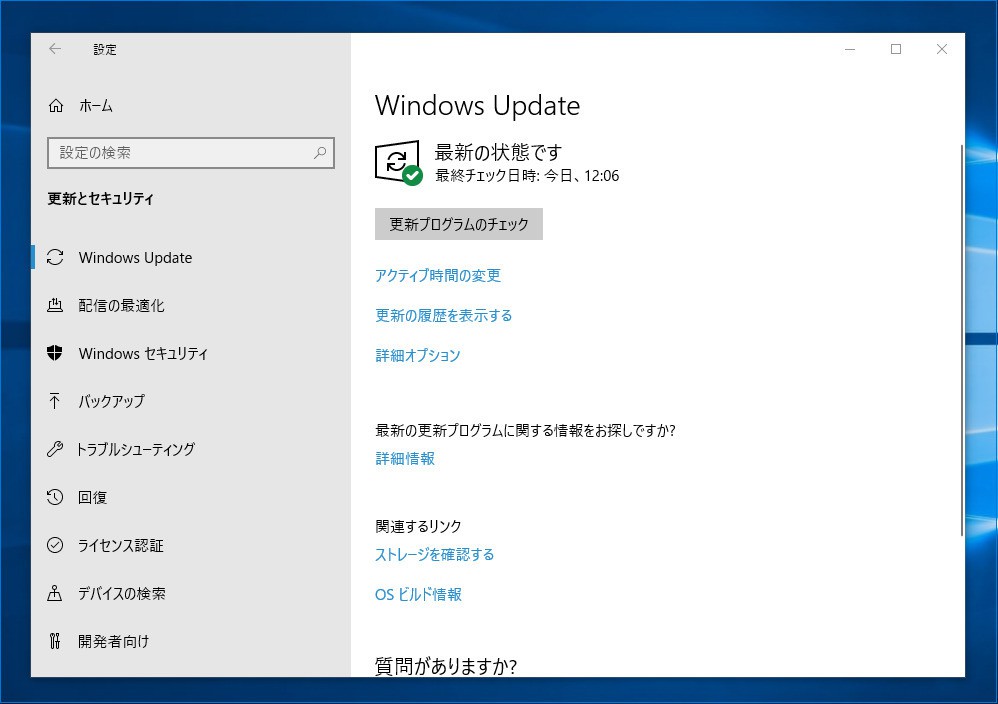Click the 最新の更新プログラムに関する情報 question text
Viewport: 998px width, 704px height.
(x=525, y=431)
